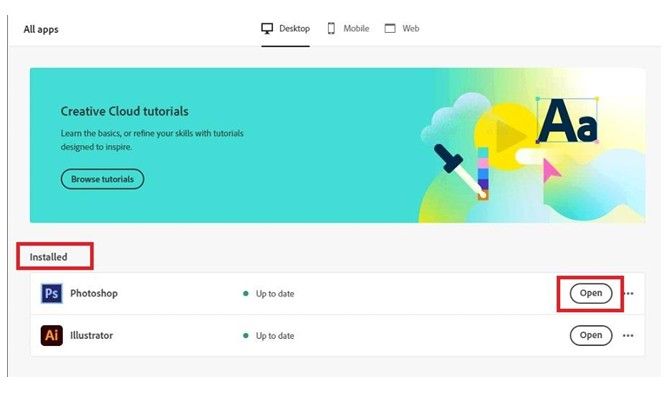Screen dimensions: 671x393
Task: Click the Illustrator green status dot
Action: pos(246,335)
